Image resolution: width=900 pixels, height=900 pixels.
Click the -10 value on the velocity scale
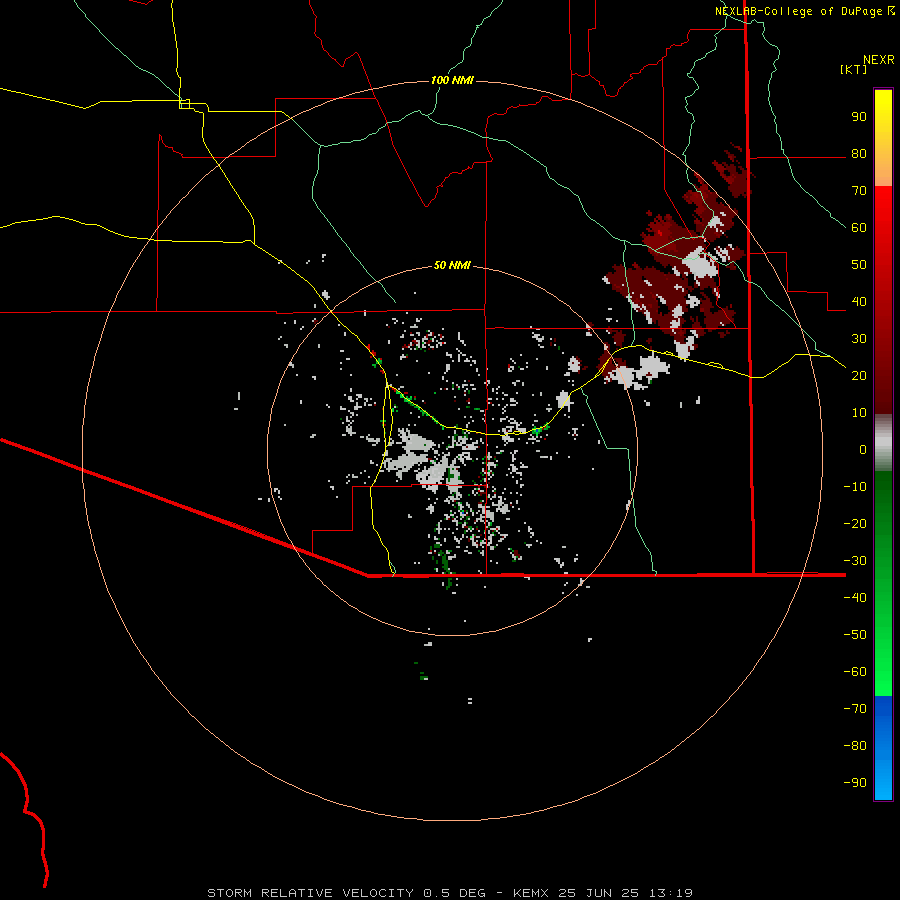(x=855, y=487)
